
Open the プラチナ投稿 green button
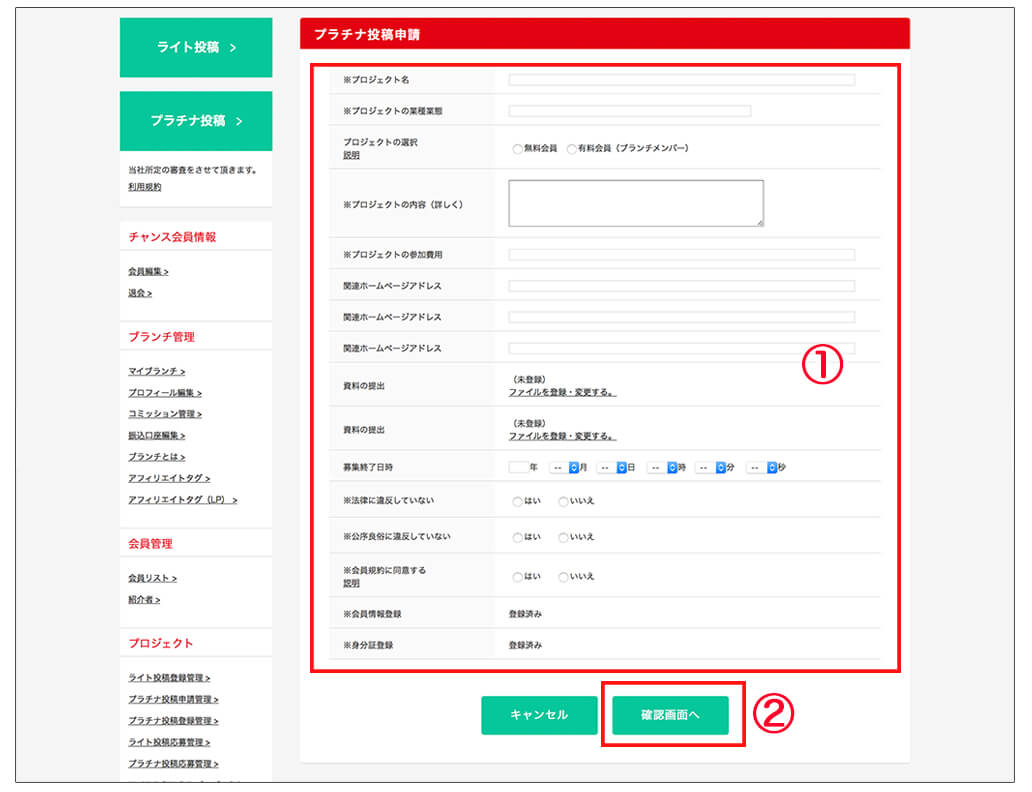click(x=195, y=121)
